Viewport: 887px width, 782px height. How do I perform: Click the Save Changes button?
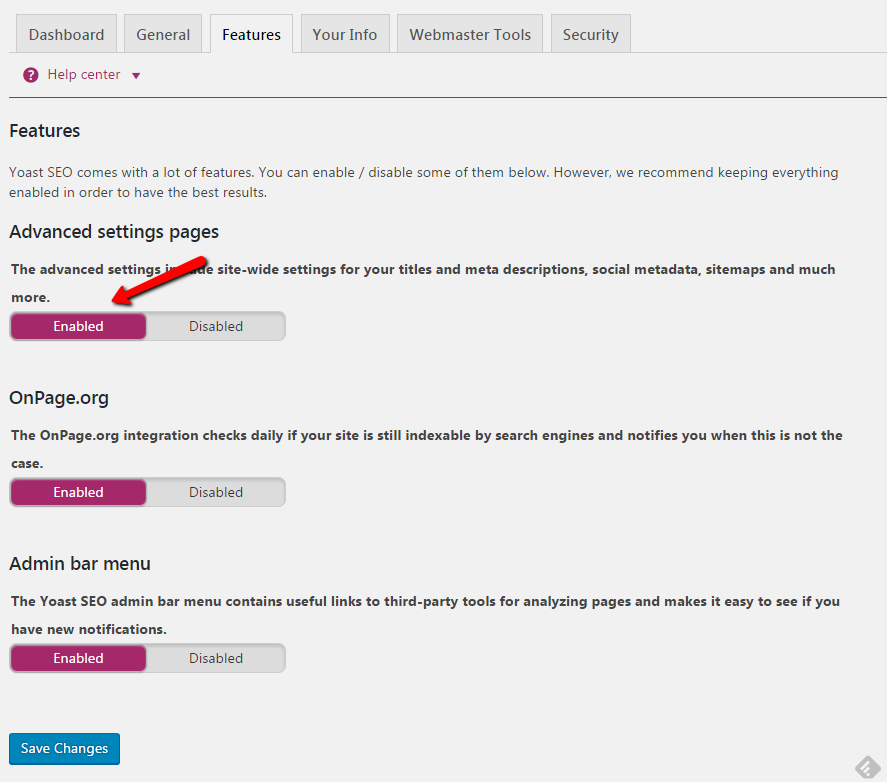64,748
